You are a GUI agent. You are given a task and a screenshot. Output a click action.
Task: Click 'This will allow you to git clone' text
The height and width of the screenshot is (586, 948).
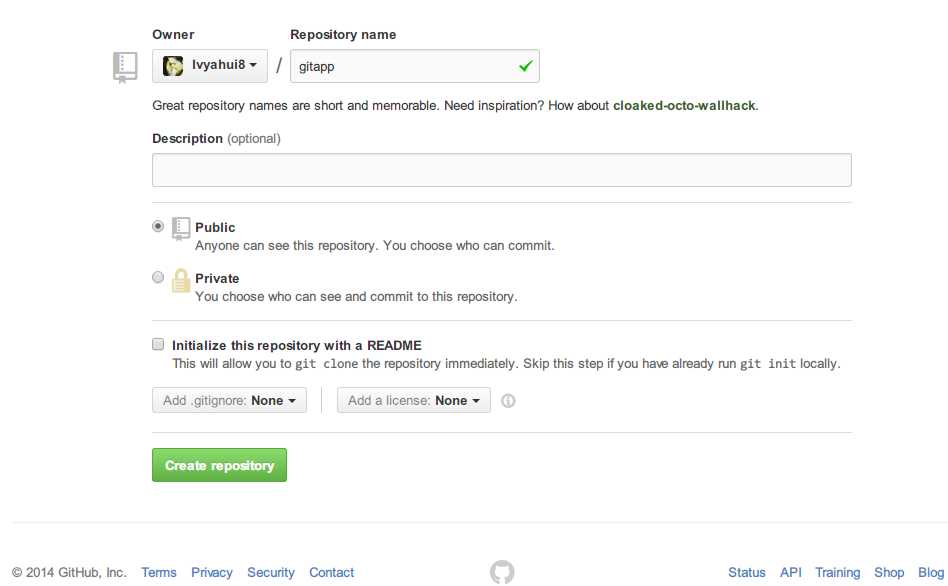pos(506,363)
